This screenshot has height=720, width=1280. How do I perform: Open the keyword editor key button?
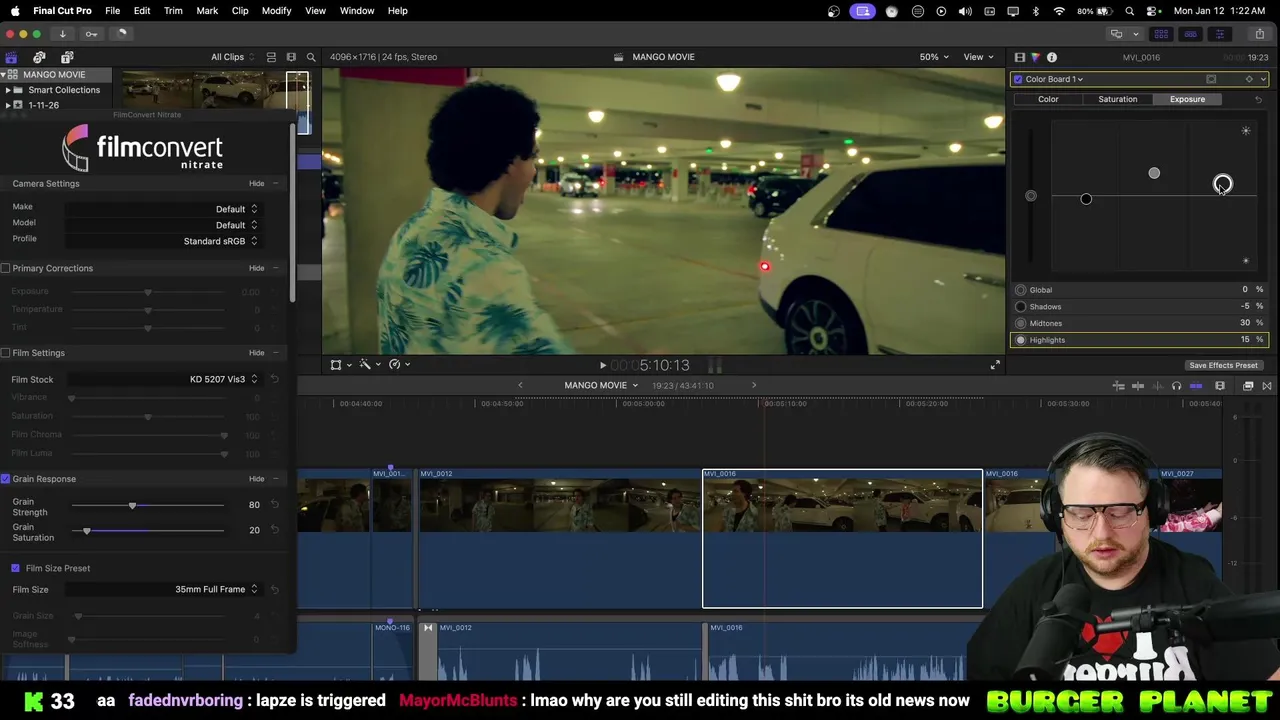click(x=91, y=34)
